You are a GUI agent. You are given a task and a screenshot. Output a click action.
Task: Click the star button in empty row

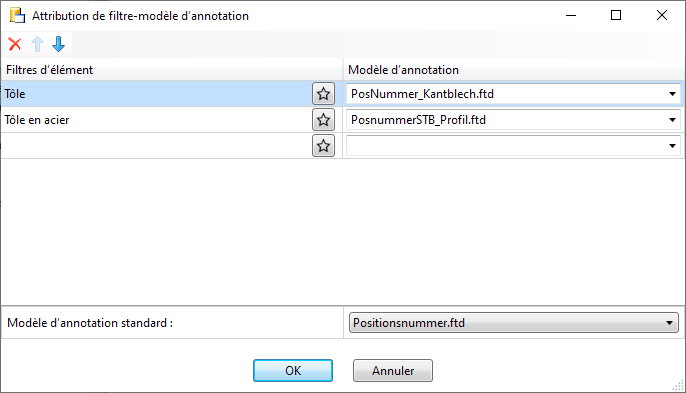pos(323,146)
